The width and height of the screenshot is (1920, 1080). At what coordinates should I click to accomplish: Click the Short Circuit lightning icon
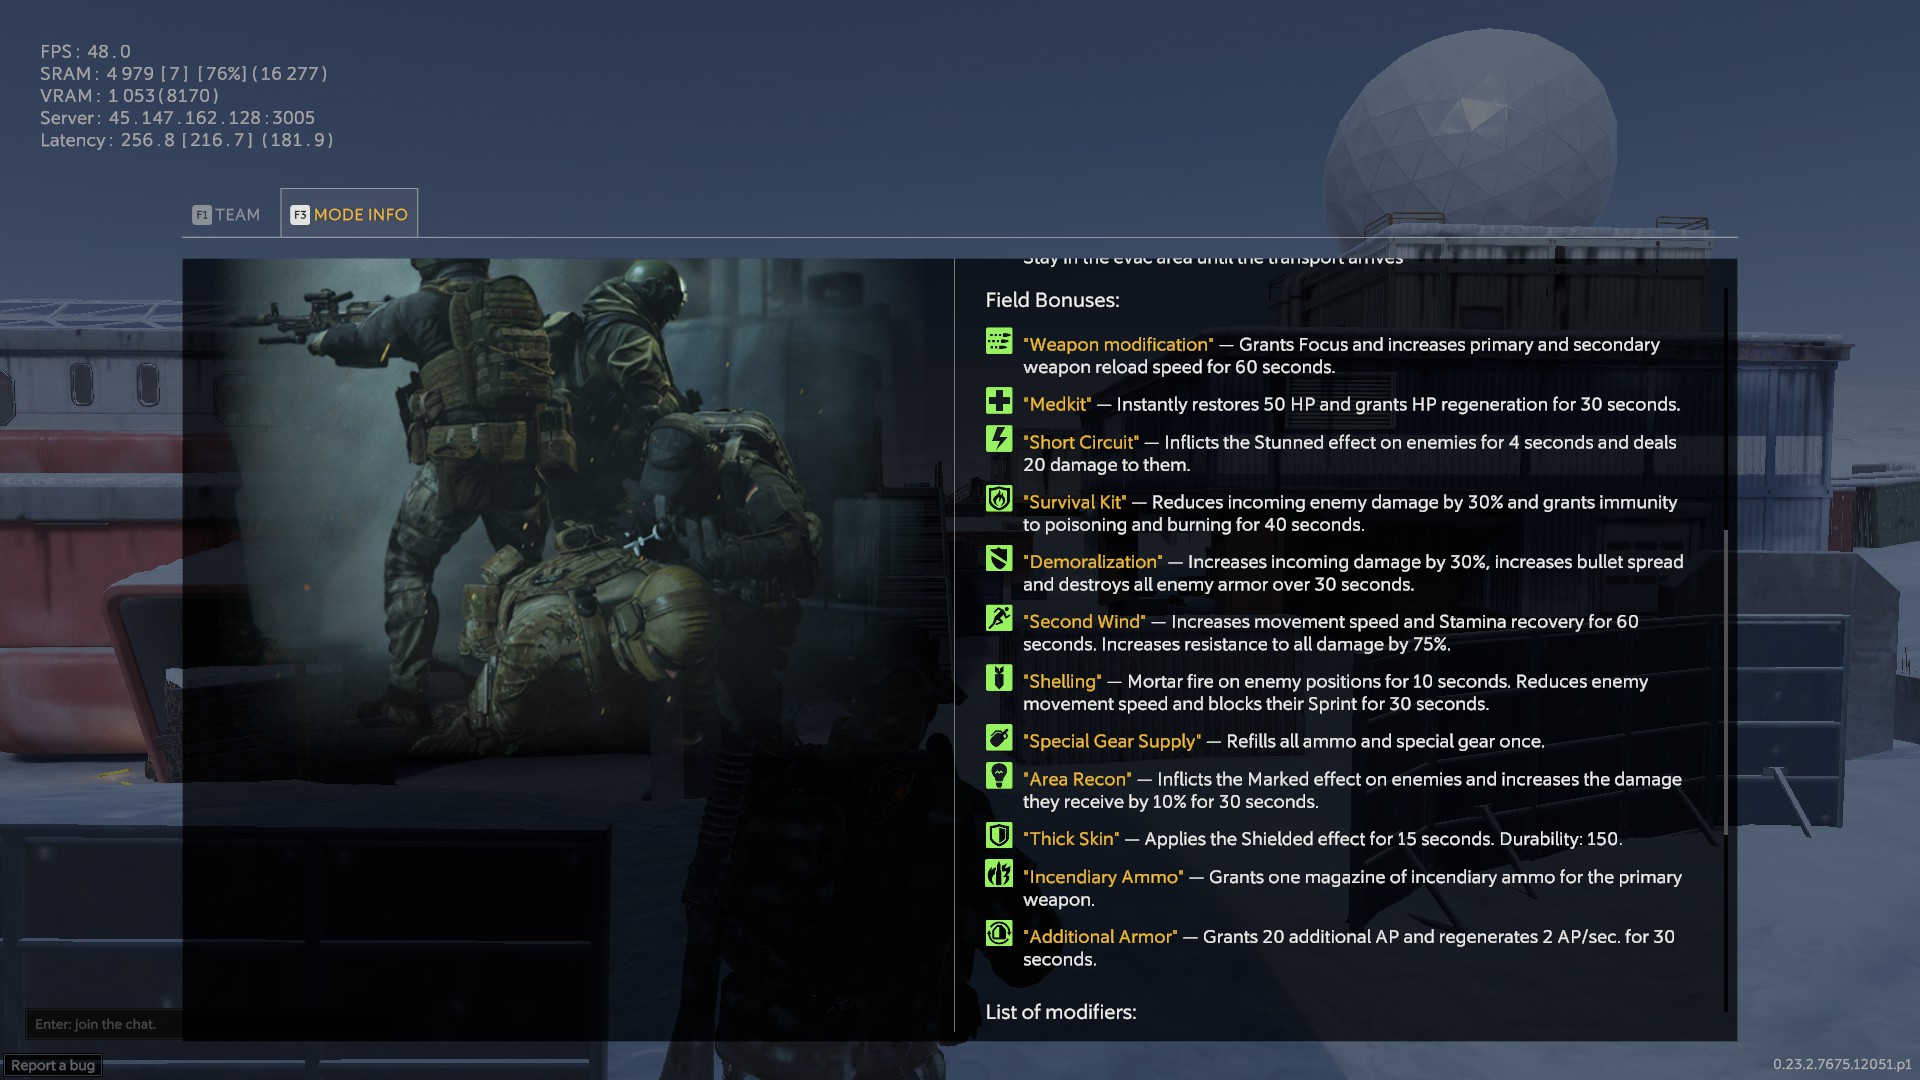(998, 439)
